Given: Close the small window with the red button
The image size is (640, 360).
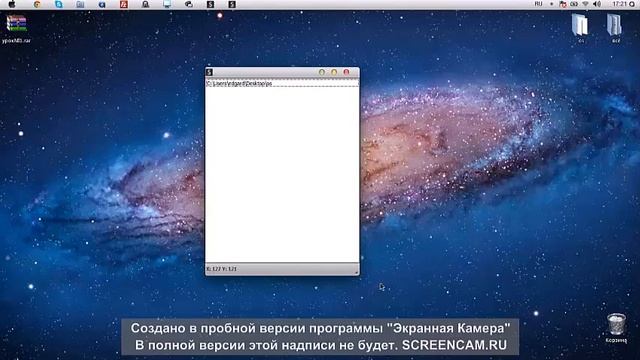Looking at the screenshot, I should 346,72.
